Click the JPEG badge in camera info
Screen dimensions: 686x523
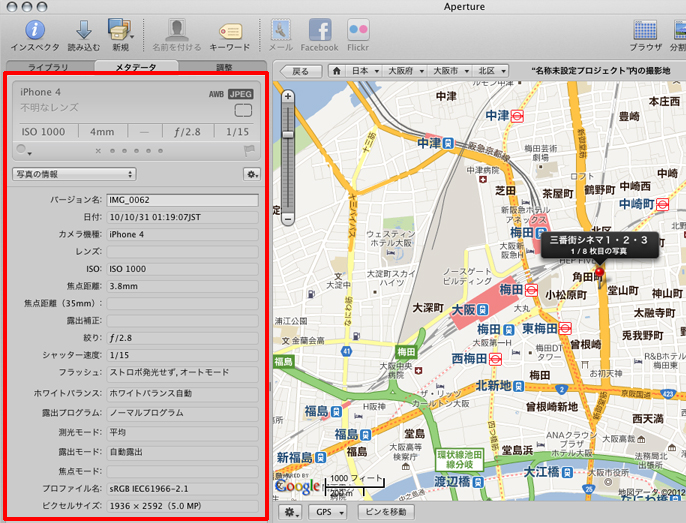[241, 94]
